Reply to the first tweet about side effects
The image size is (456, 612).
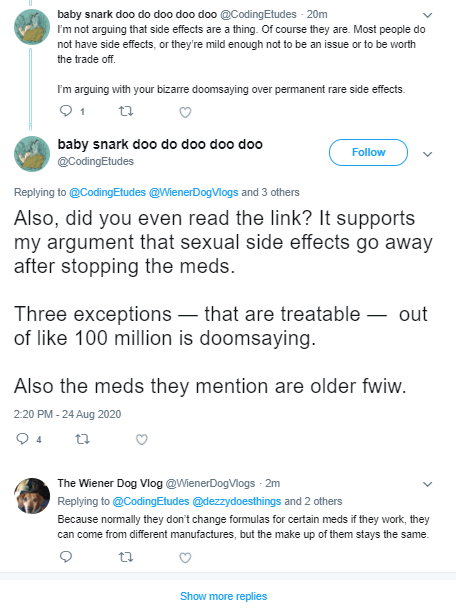point(66,111)
